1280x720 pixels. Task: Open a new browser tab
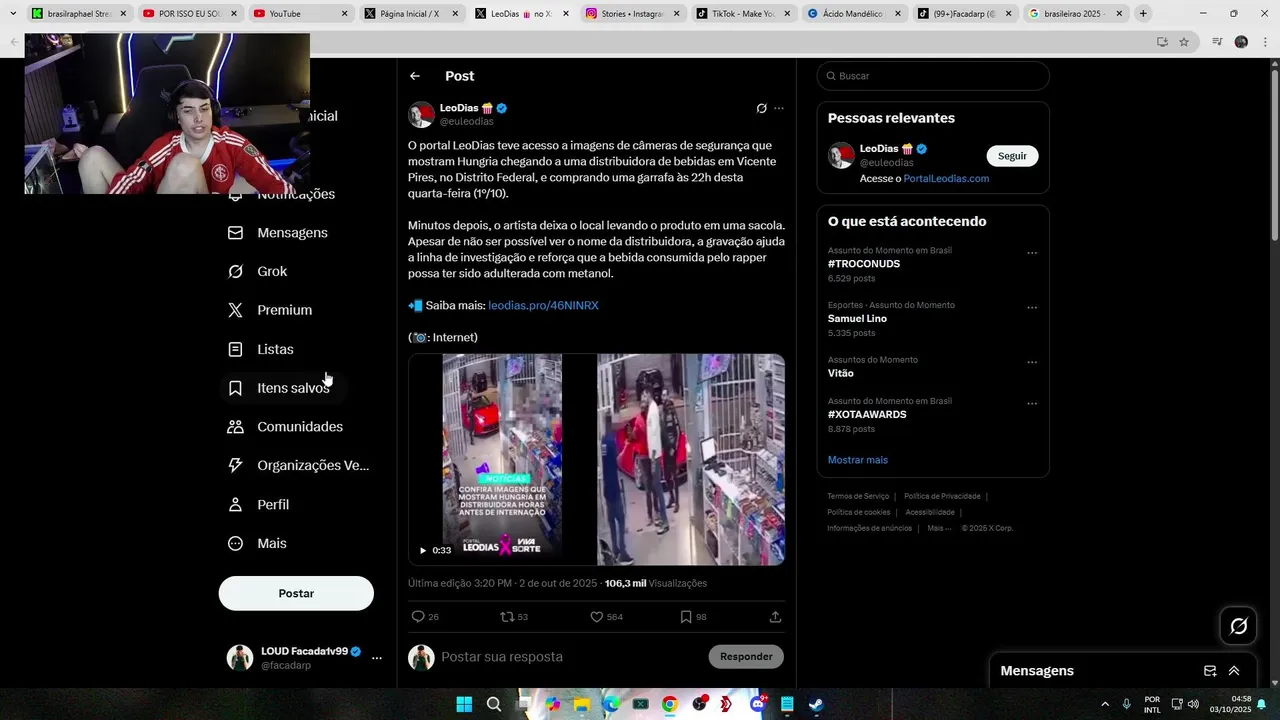(x=1143, y=14)
